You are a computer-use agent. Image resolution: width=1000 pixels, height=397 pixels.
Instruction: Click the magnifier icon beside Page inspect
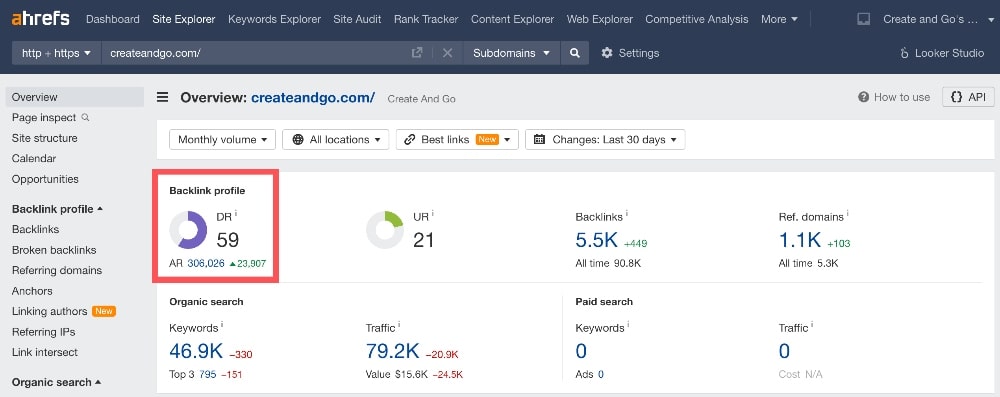tap(85, 117)
